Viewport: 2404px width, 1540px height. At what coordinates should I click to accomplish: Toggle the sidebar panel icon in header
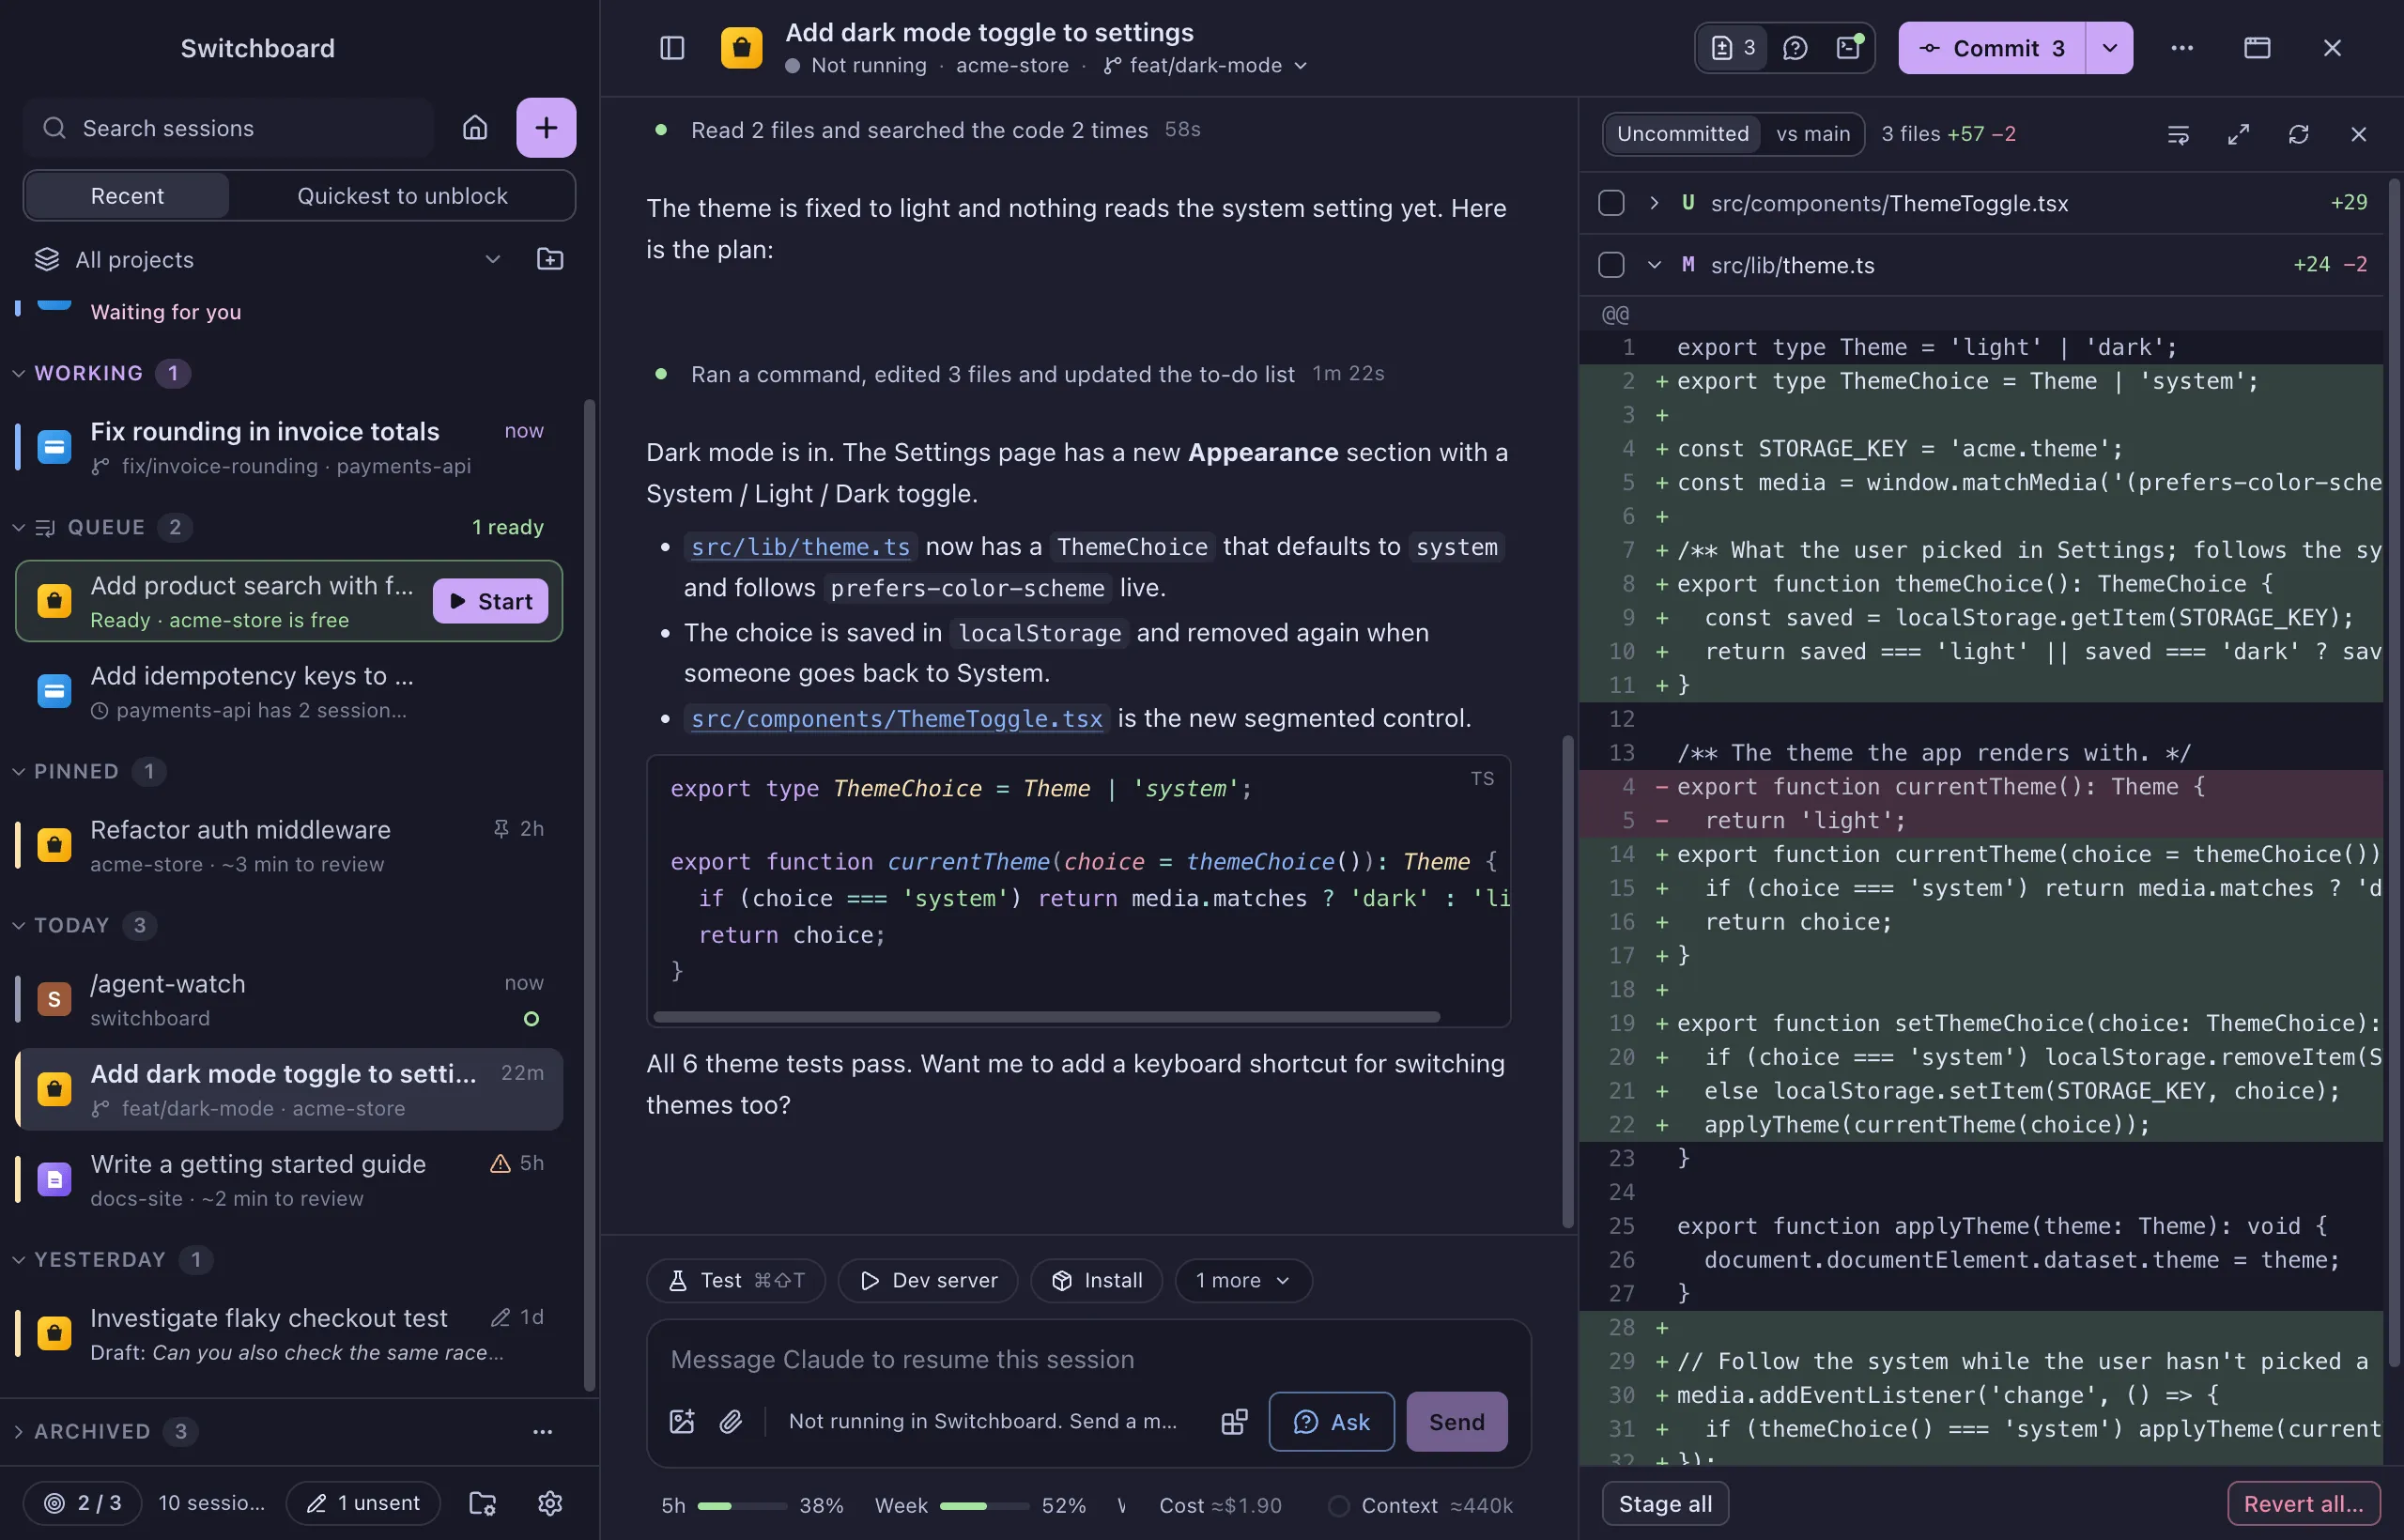coord(672,48)
